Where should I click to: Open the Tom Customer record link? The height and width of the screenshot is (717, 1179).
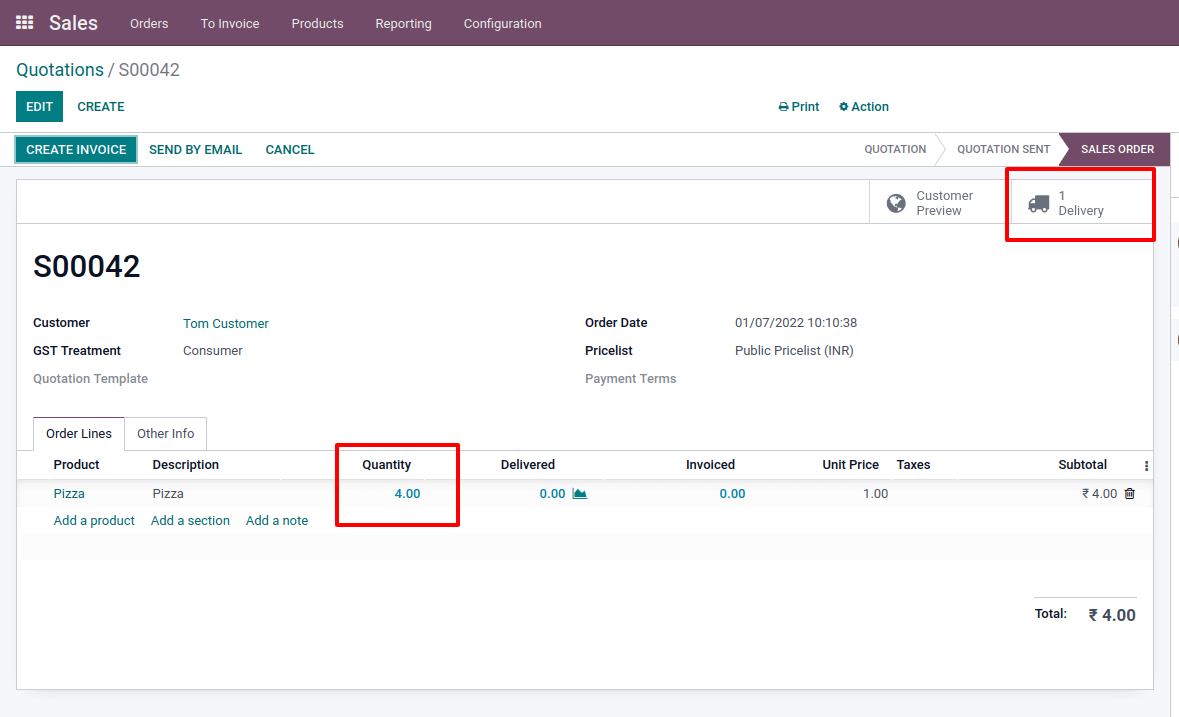(226, 323)
